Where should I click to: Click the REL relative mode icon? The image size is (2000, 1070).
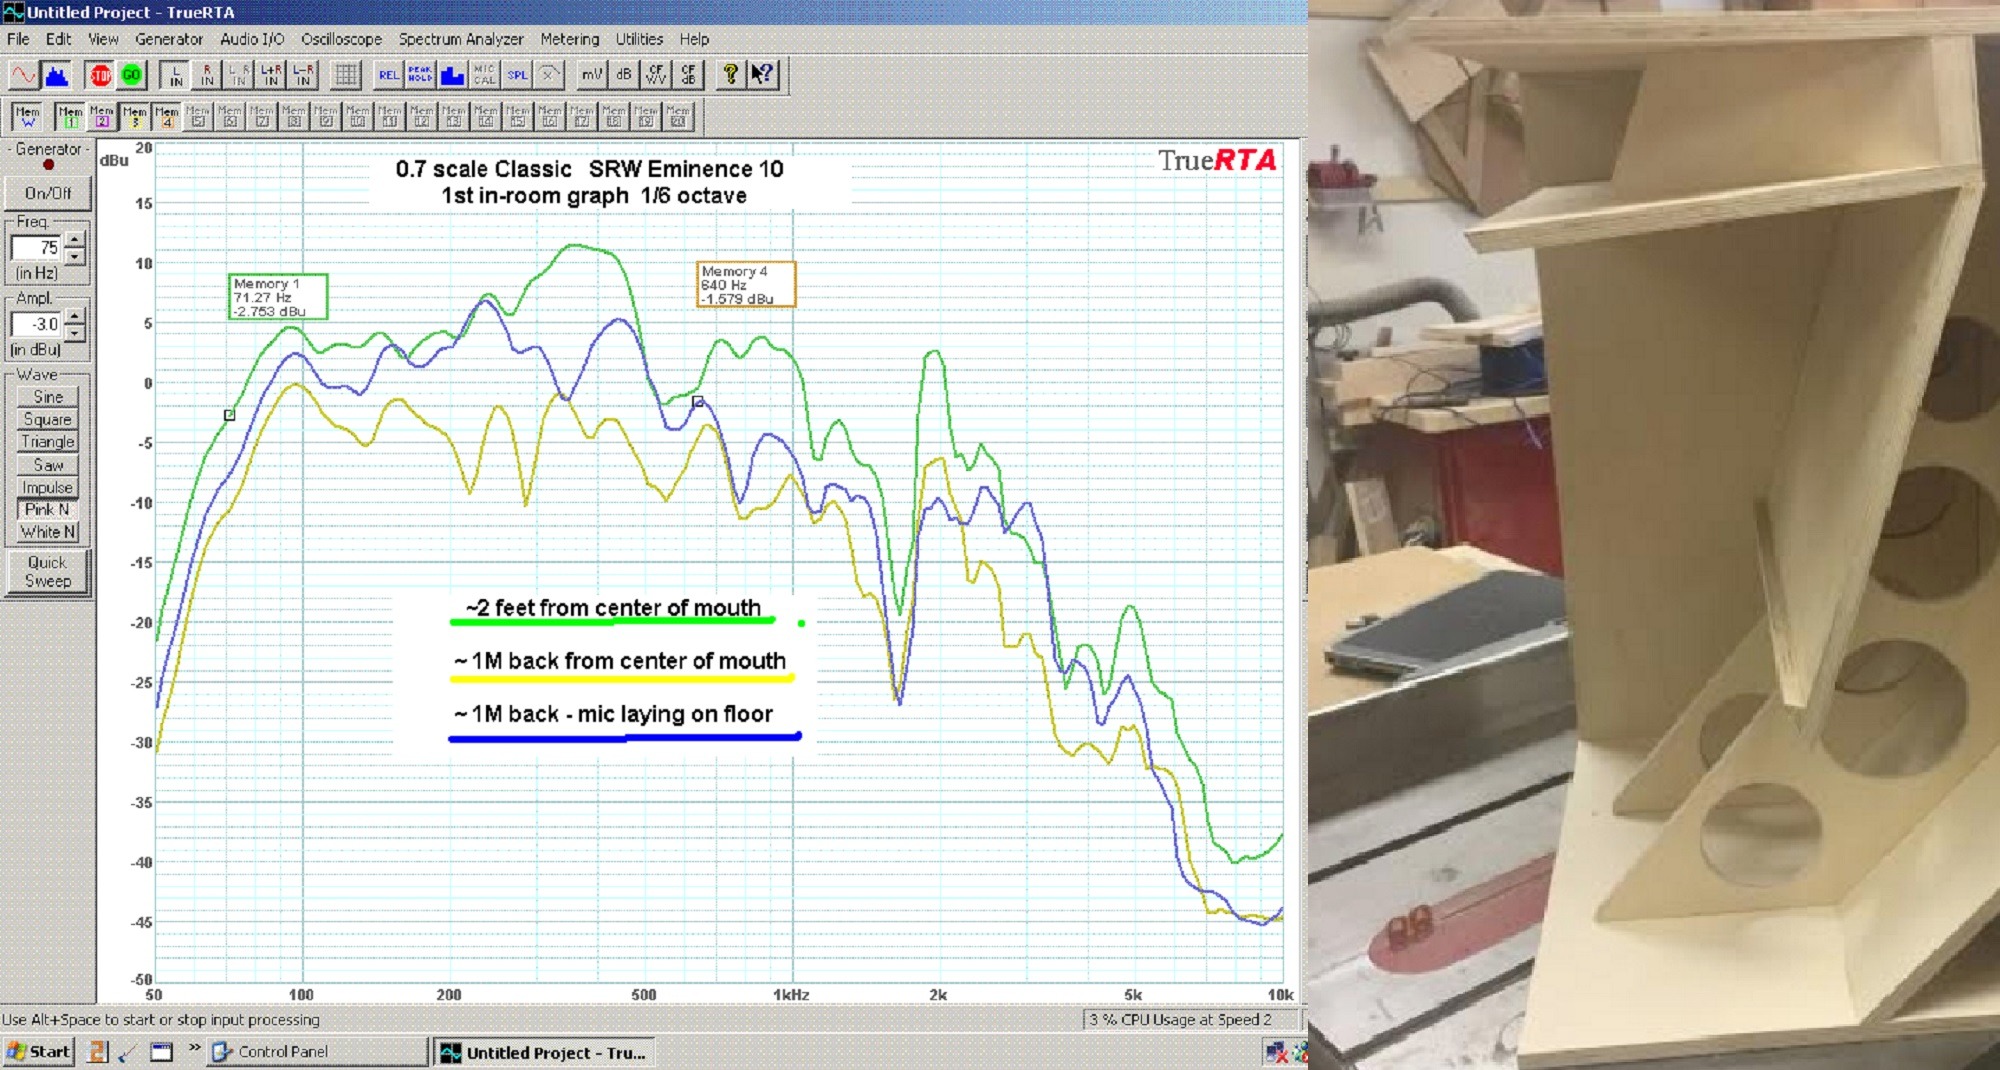click(388, 75)
